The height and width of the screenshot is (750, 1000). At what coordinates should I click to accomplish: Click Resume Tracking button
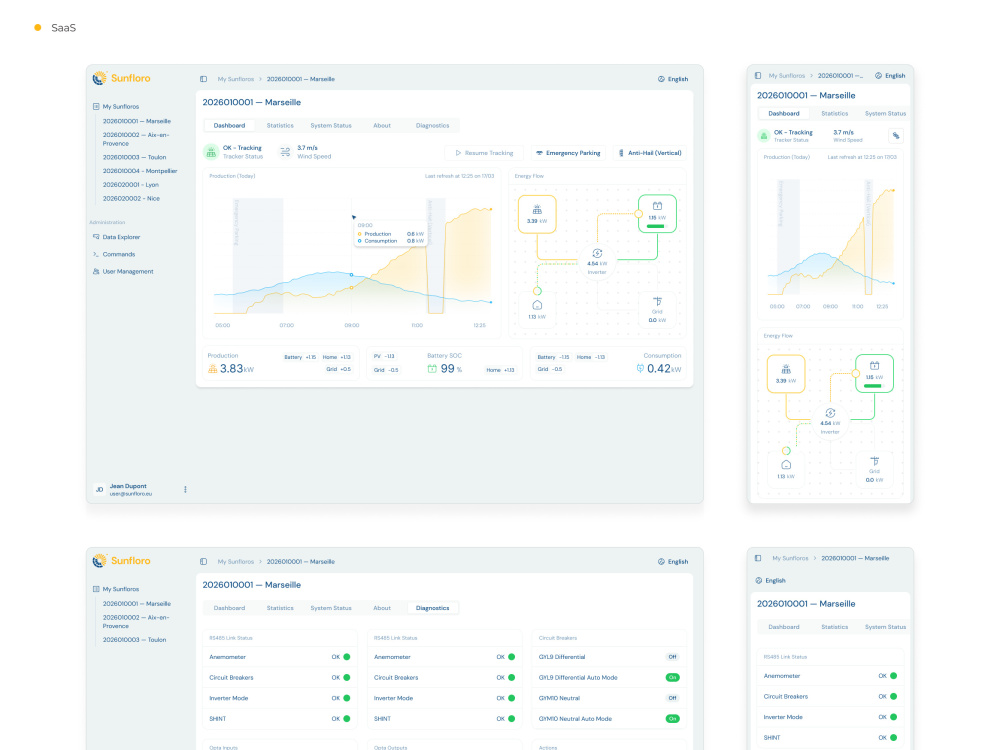click(x=484, y=153)
